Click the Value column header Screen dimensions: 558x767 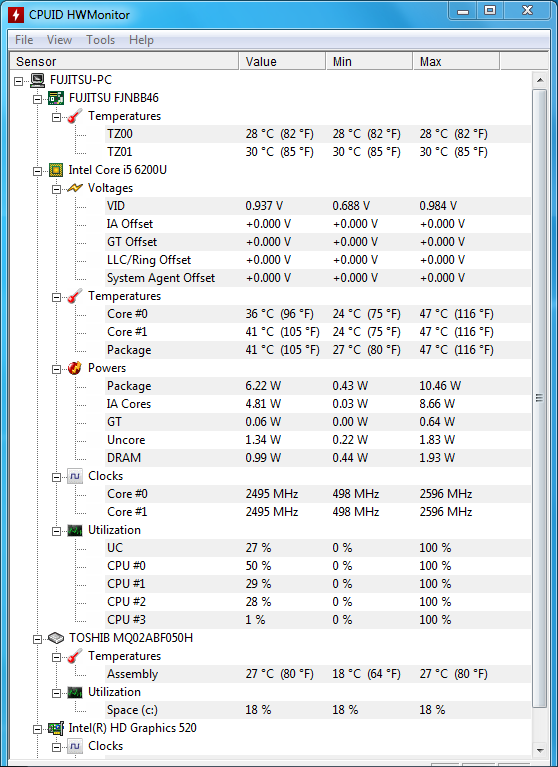click(282, 62)
